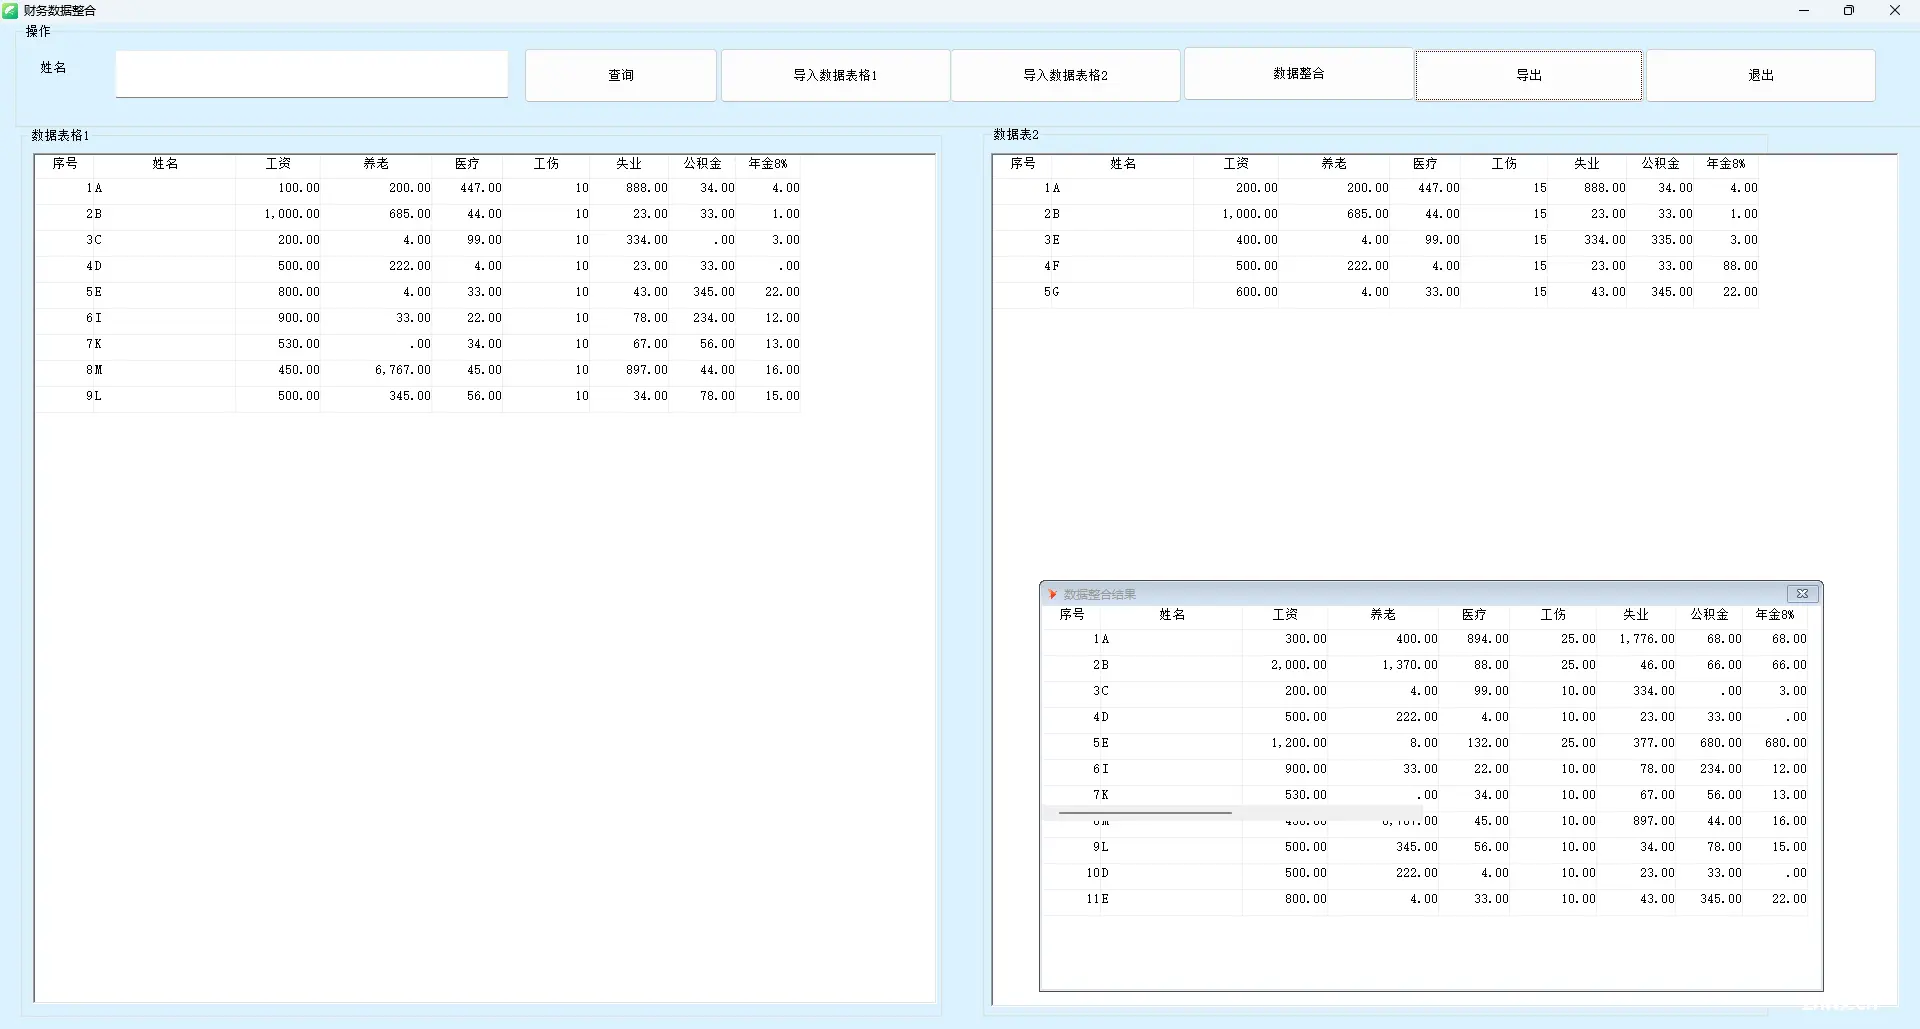The width and height of the screenshot is (1920, 1029).
Task: Click 序号 column header in 数据表格1
Action: [x=65, y=163]
